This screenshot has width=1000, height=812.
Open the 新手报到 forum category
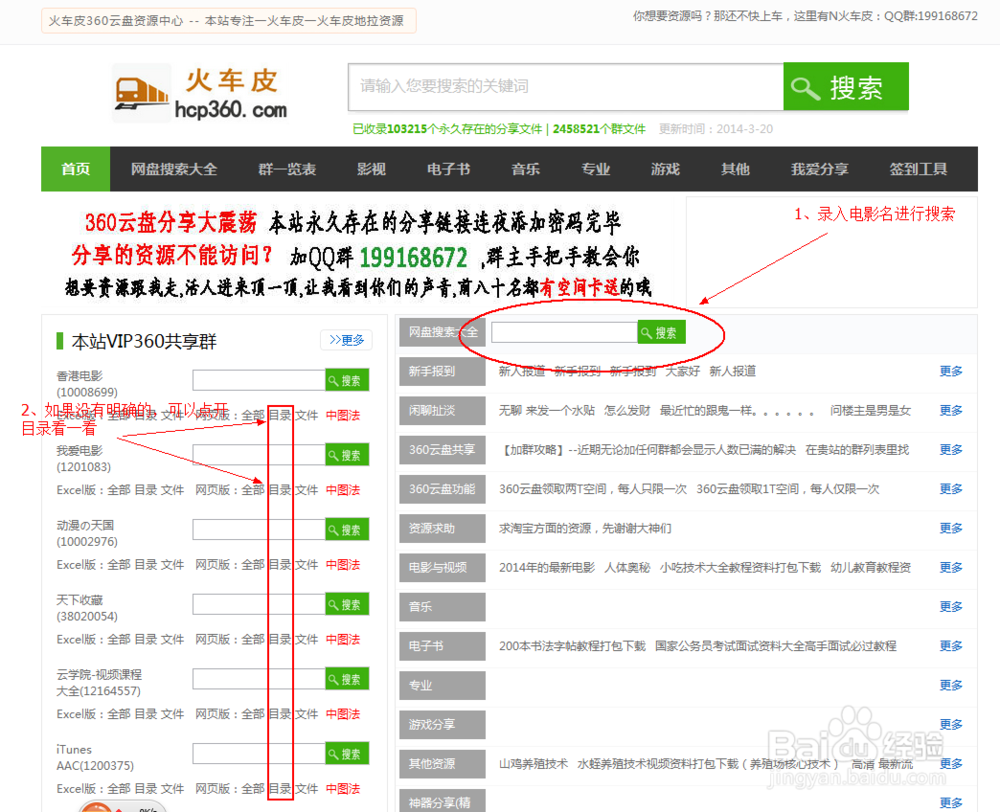point(442,371)
